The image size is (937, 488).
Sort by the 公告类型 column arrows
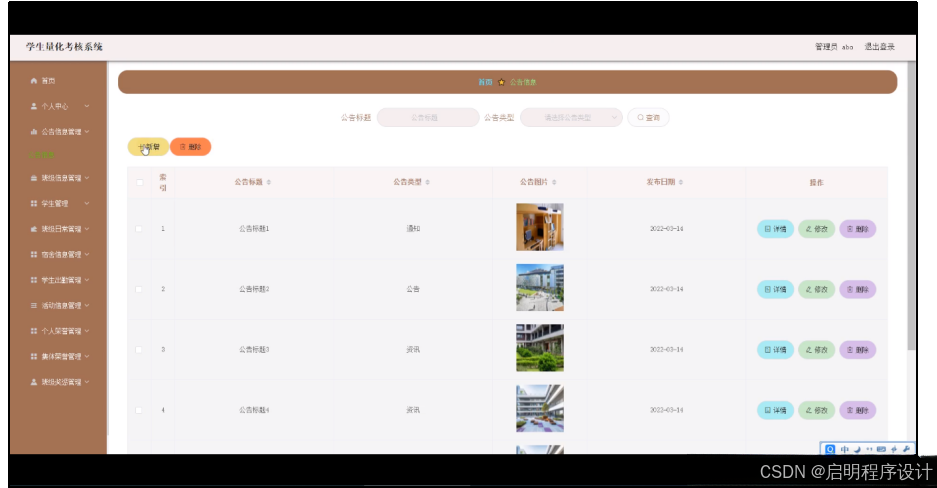tap(428, 182)
